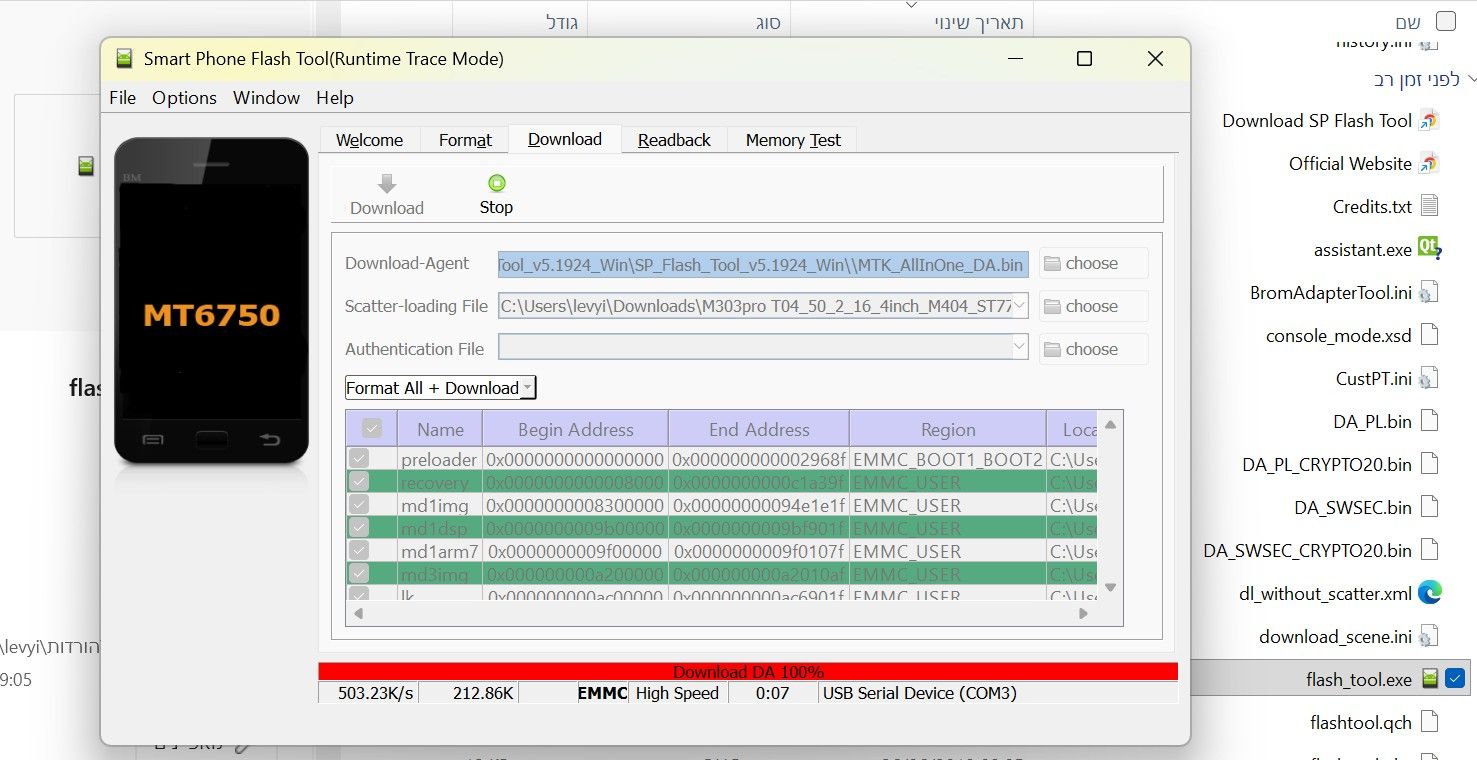Sort table by Name column header
Viewport: 1477px width, 760px height.
[440, 429]
